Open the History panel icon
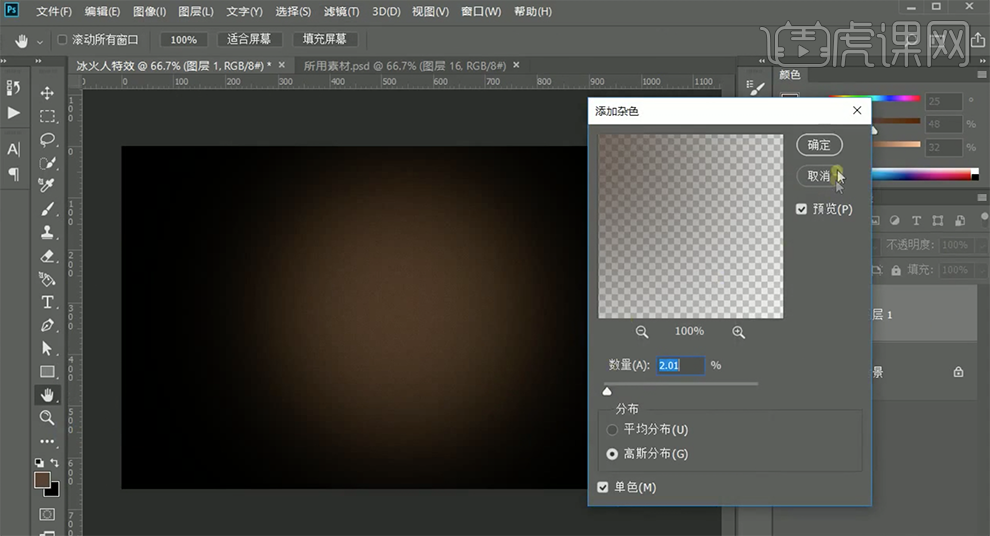This screenshot has width=990, height=536. (13, 88)
